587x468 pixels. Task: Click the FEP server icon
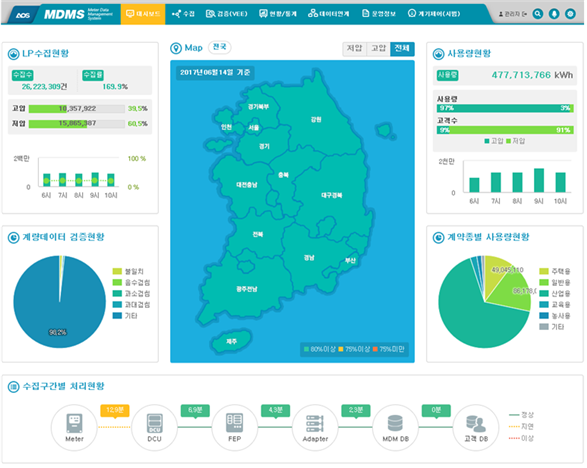[235, 423]
